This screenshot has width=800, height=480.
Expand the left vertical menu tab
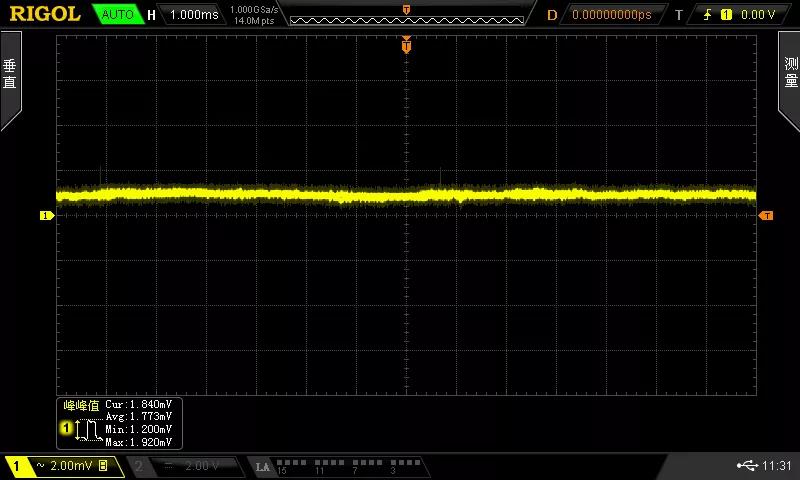10,79
